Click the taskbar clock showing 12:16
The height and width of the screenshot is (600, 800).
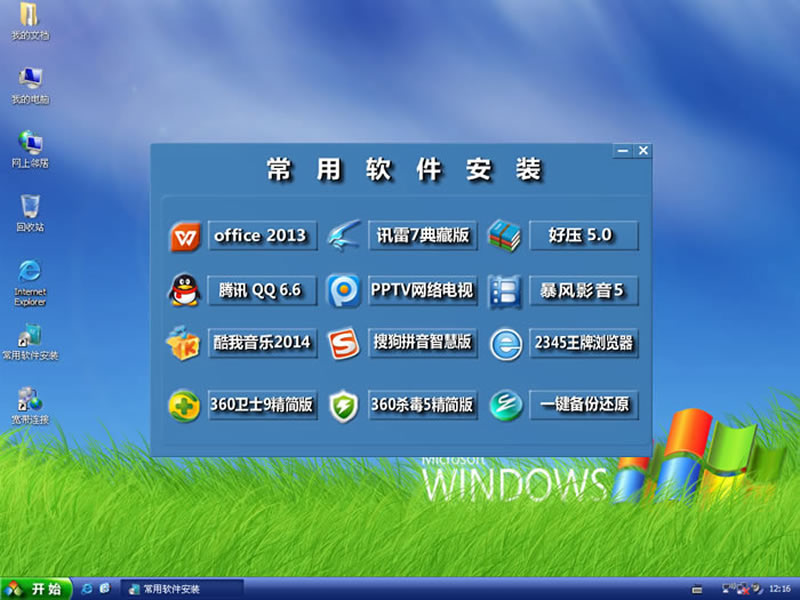780,589
